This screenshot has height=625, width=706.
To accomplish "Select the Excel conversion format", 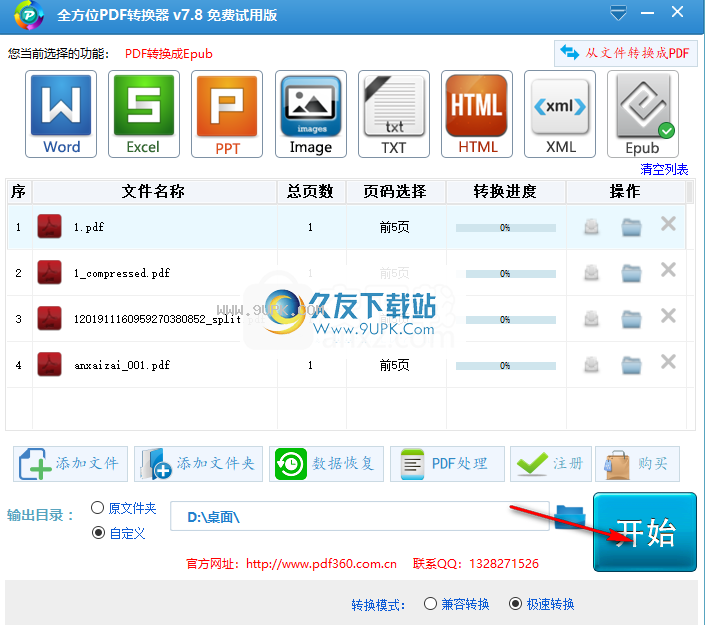I will 144,114.
